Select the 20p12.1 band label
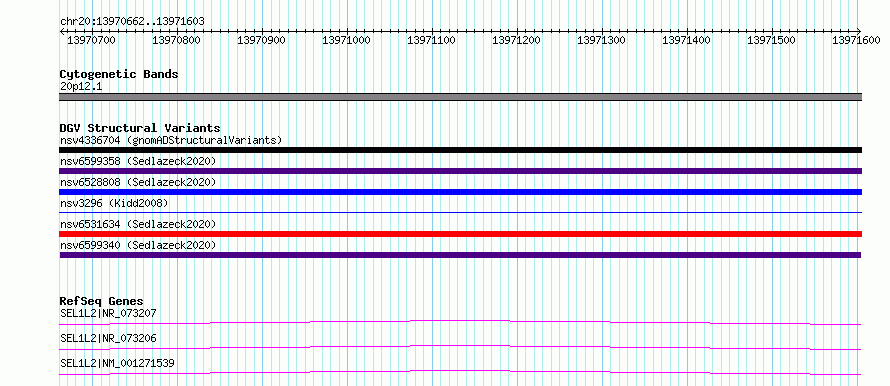 click(81, 87)
